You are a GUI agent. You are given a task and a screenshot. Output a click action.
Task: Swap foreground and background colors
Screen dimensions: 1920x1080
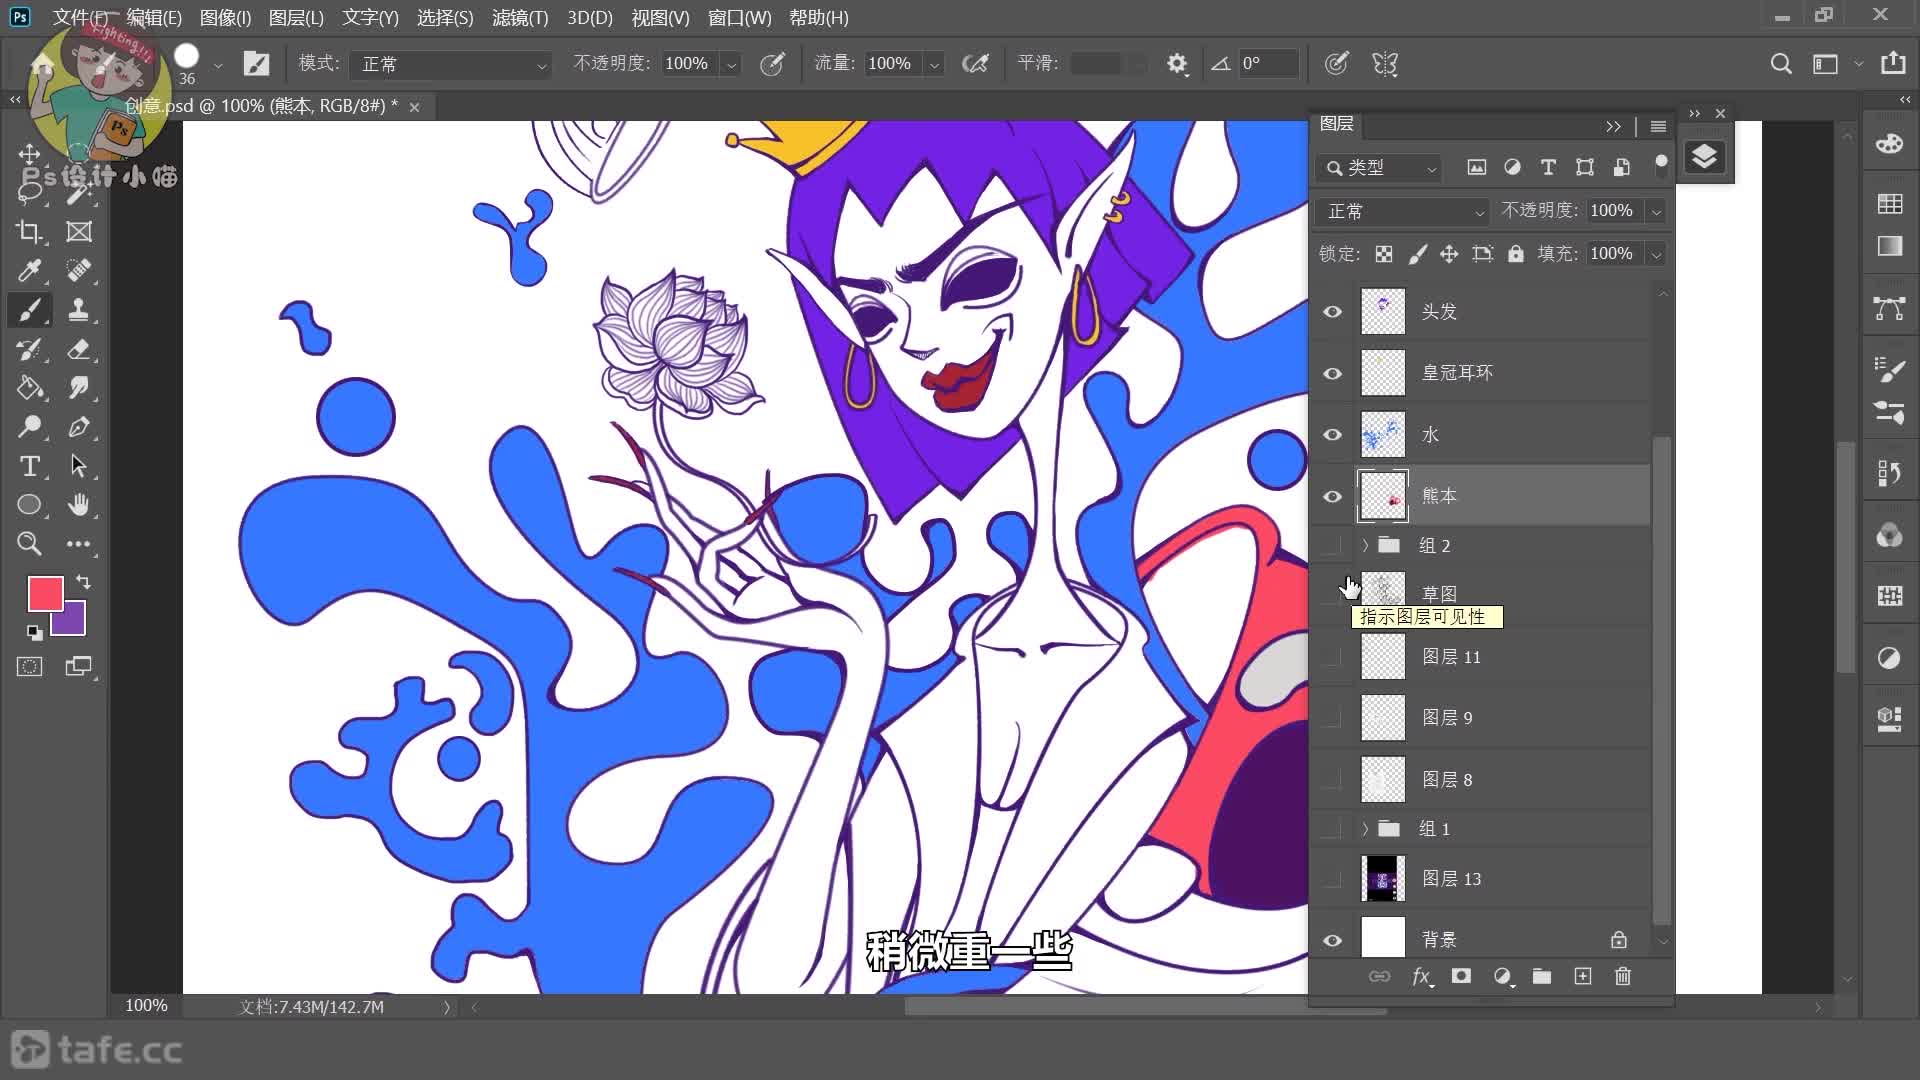[x=83, y=581]
